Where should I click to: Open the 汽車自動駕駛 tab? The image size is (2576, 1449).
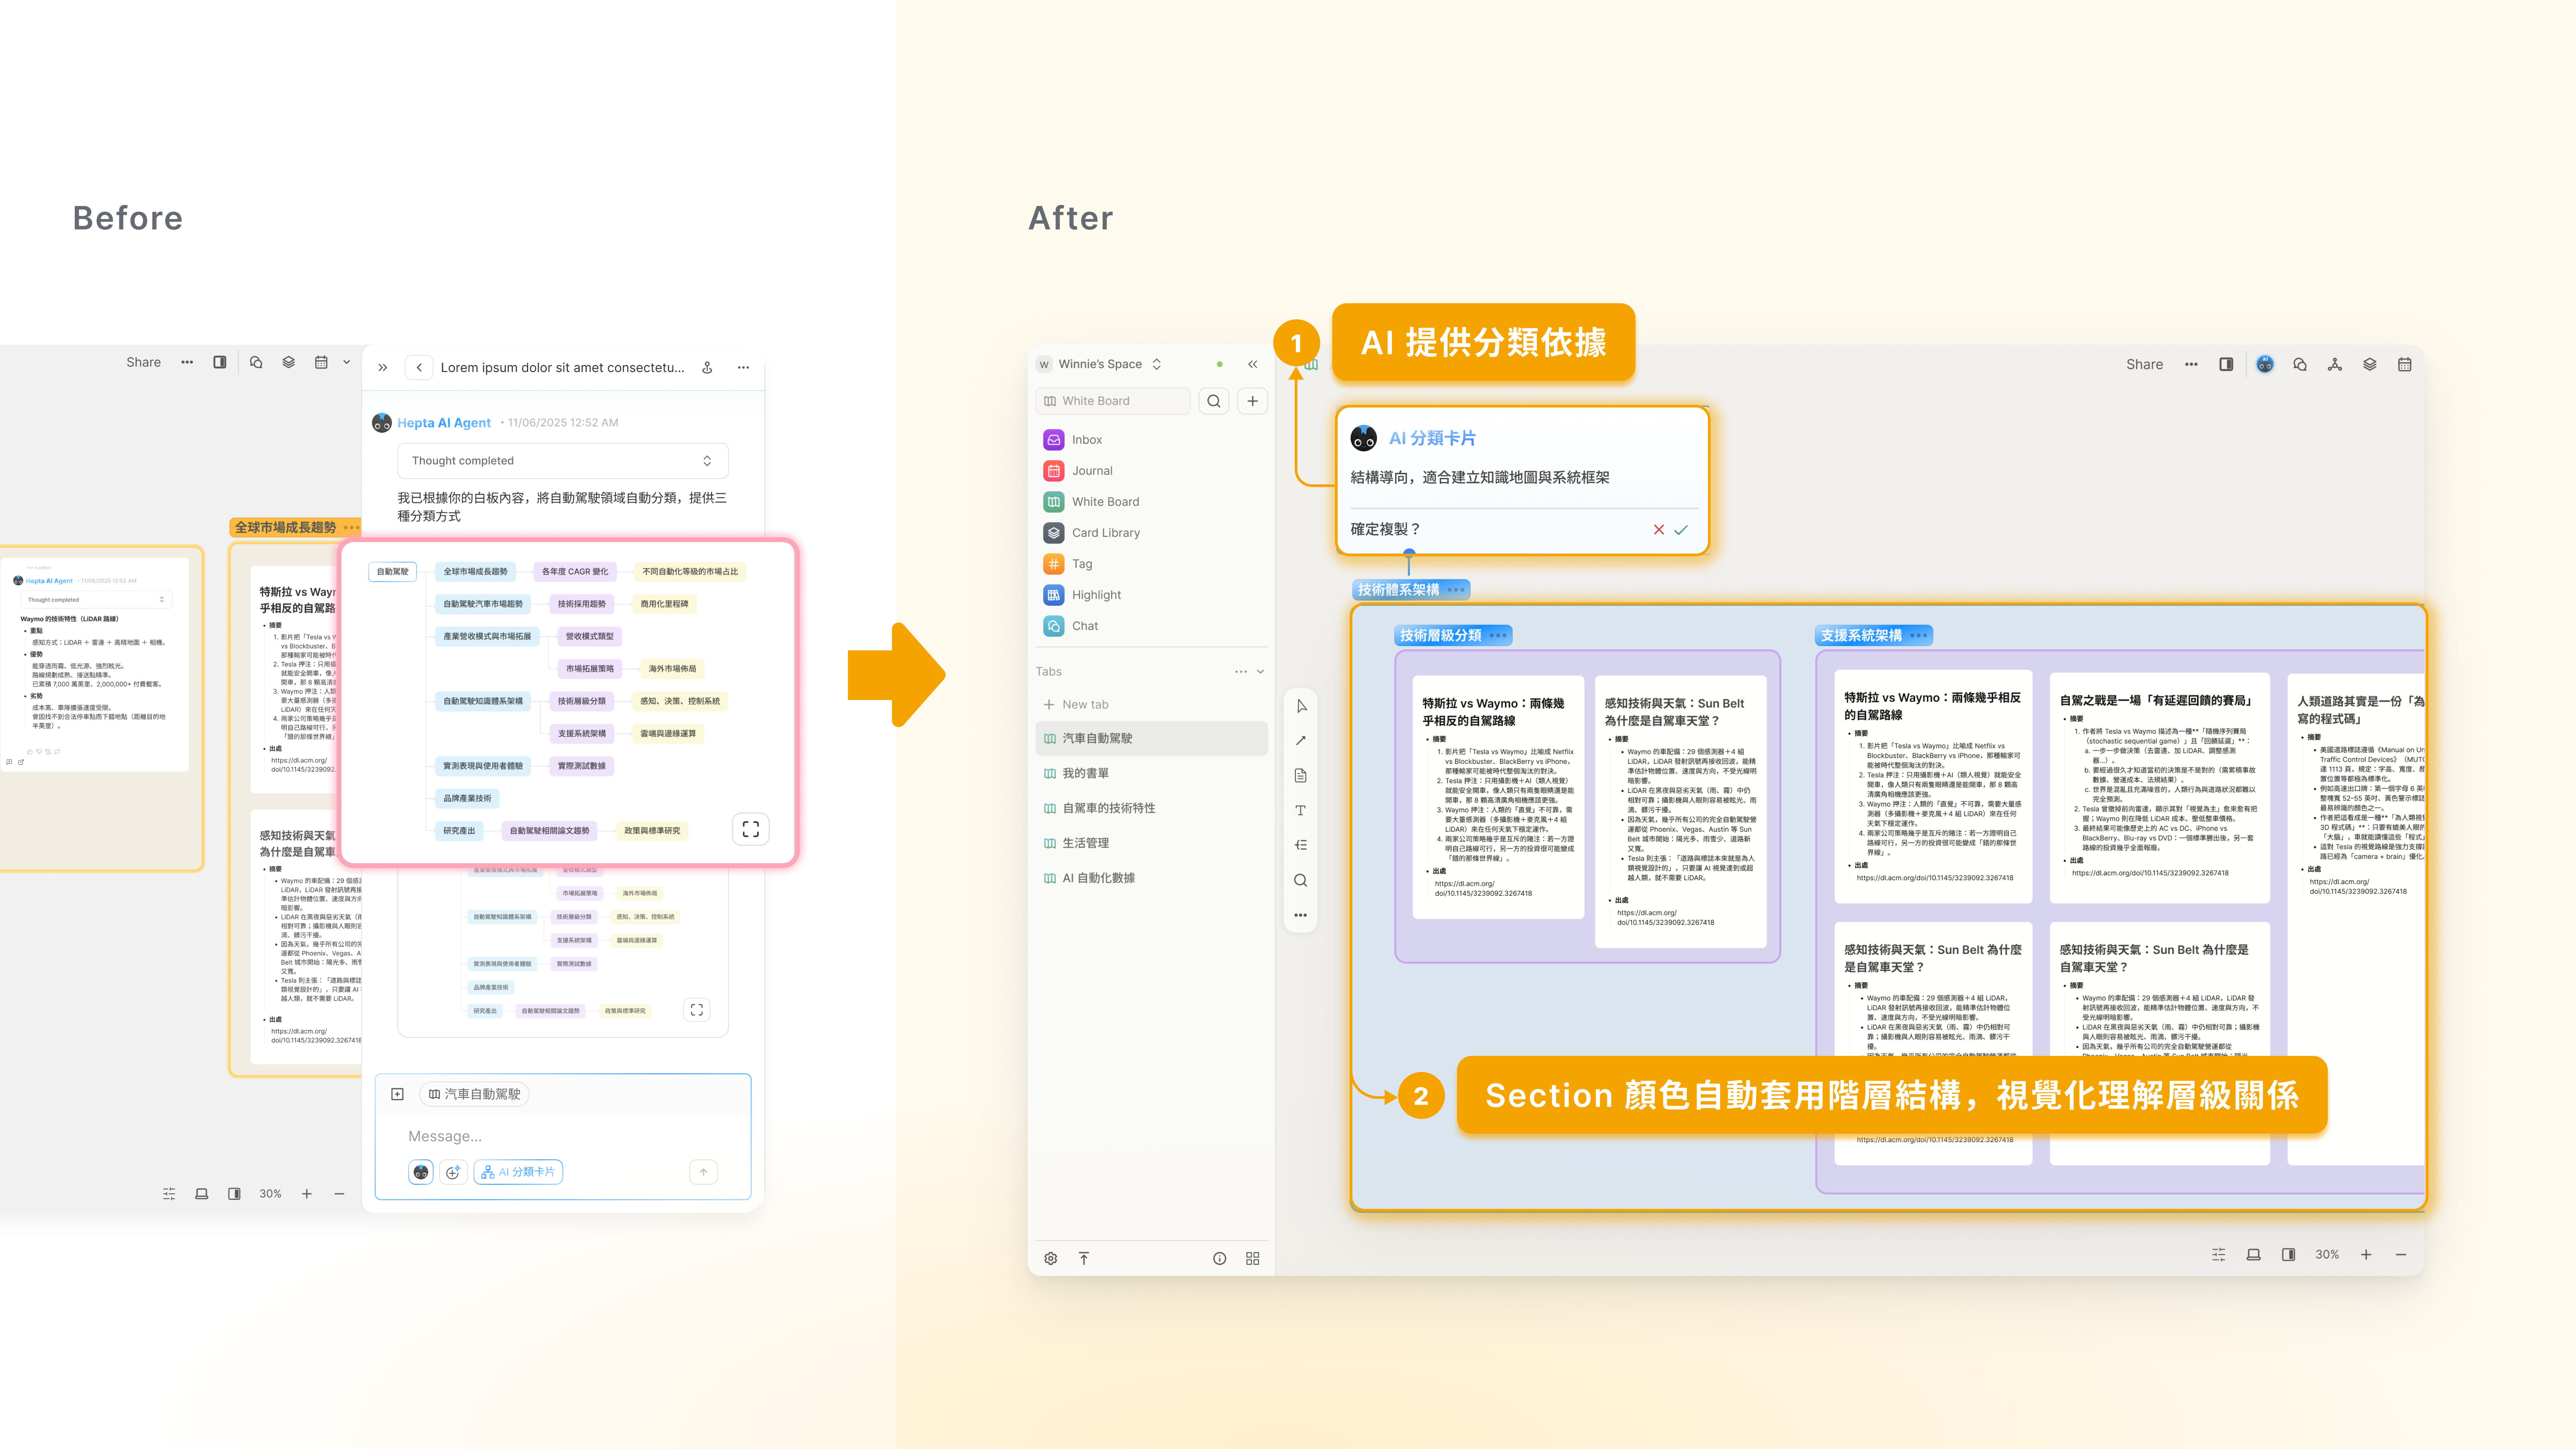click(x=1097, y=738)
